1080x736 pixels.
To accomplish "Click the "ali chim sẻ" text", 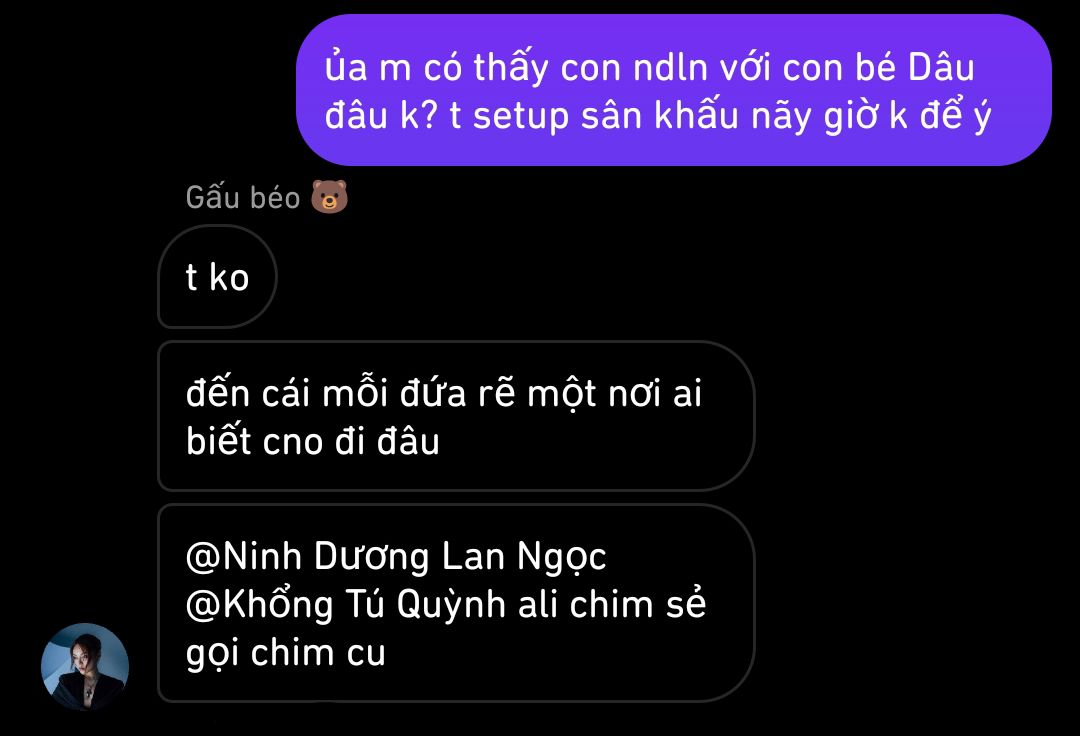I will [612, 604].
